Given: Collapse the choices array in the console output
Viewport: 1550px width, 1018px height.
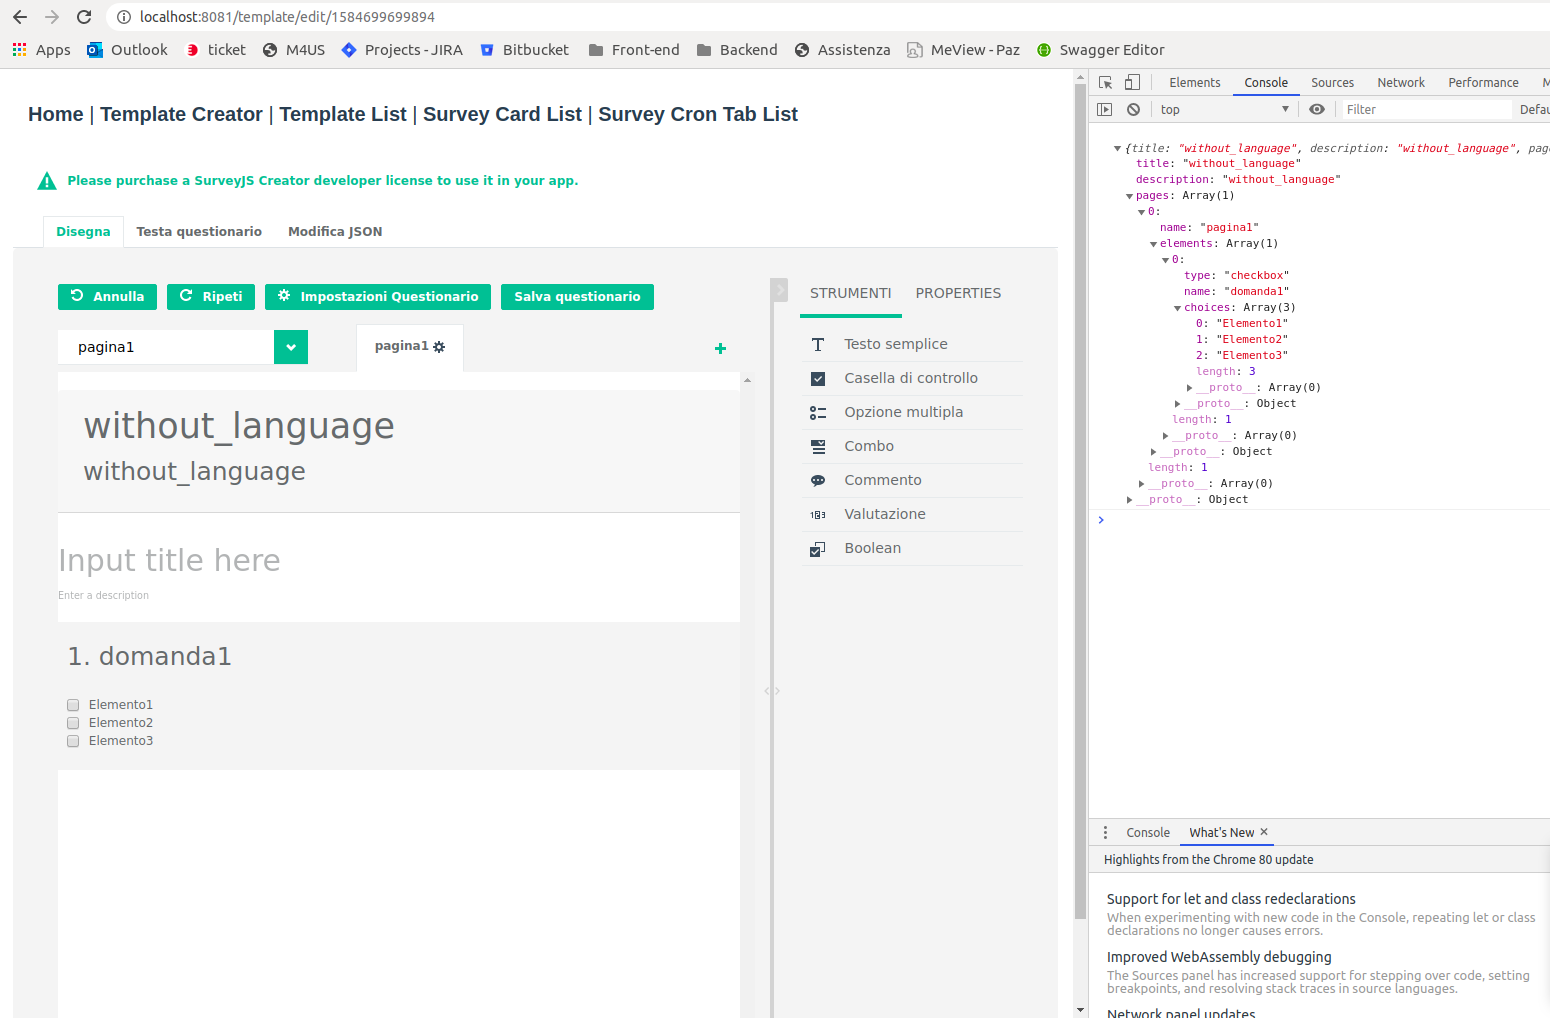Looking at the screenshot, I should 1177,307.
